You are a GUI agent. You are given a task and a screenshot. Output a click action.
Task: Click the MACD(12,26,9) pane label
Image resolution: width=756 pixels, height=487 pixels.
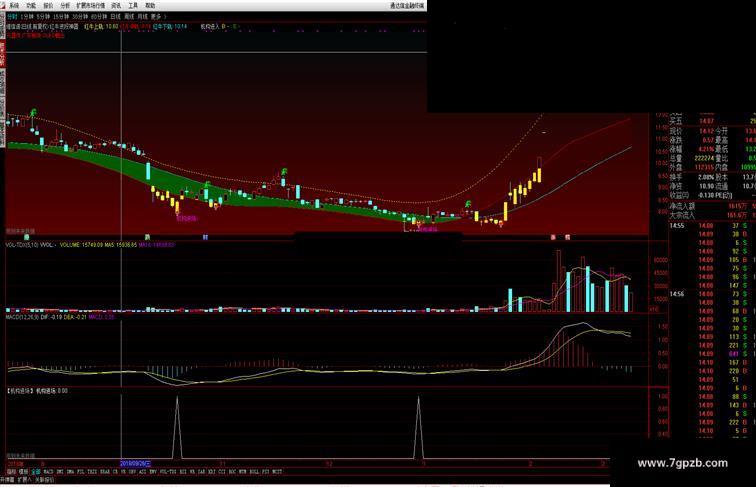(x=22, y=317)
